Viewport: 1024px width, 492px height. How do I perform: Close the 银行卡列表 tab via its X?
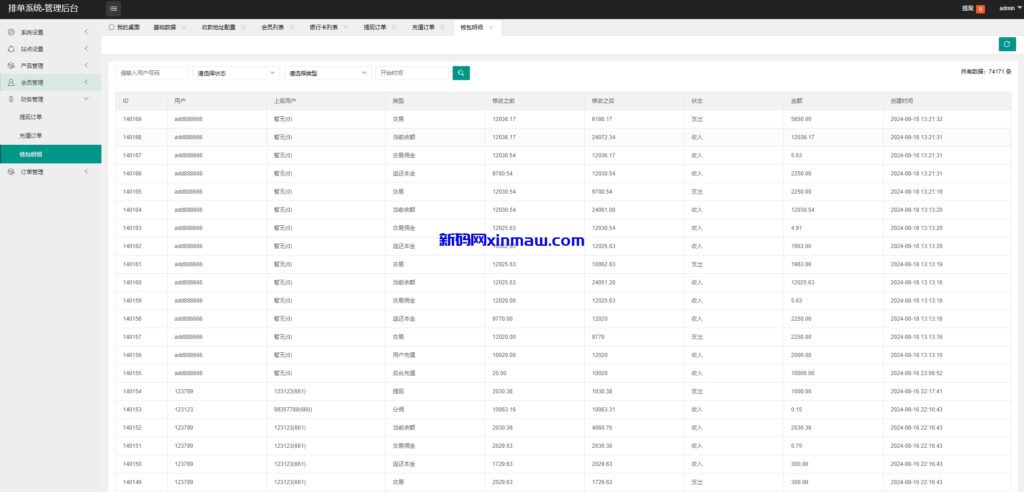[346, 27]
